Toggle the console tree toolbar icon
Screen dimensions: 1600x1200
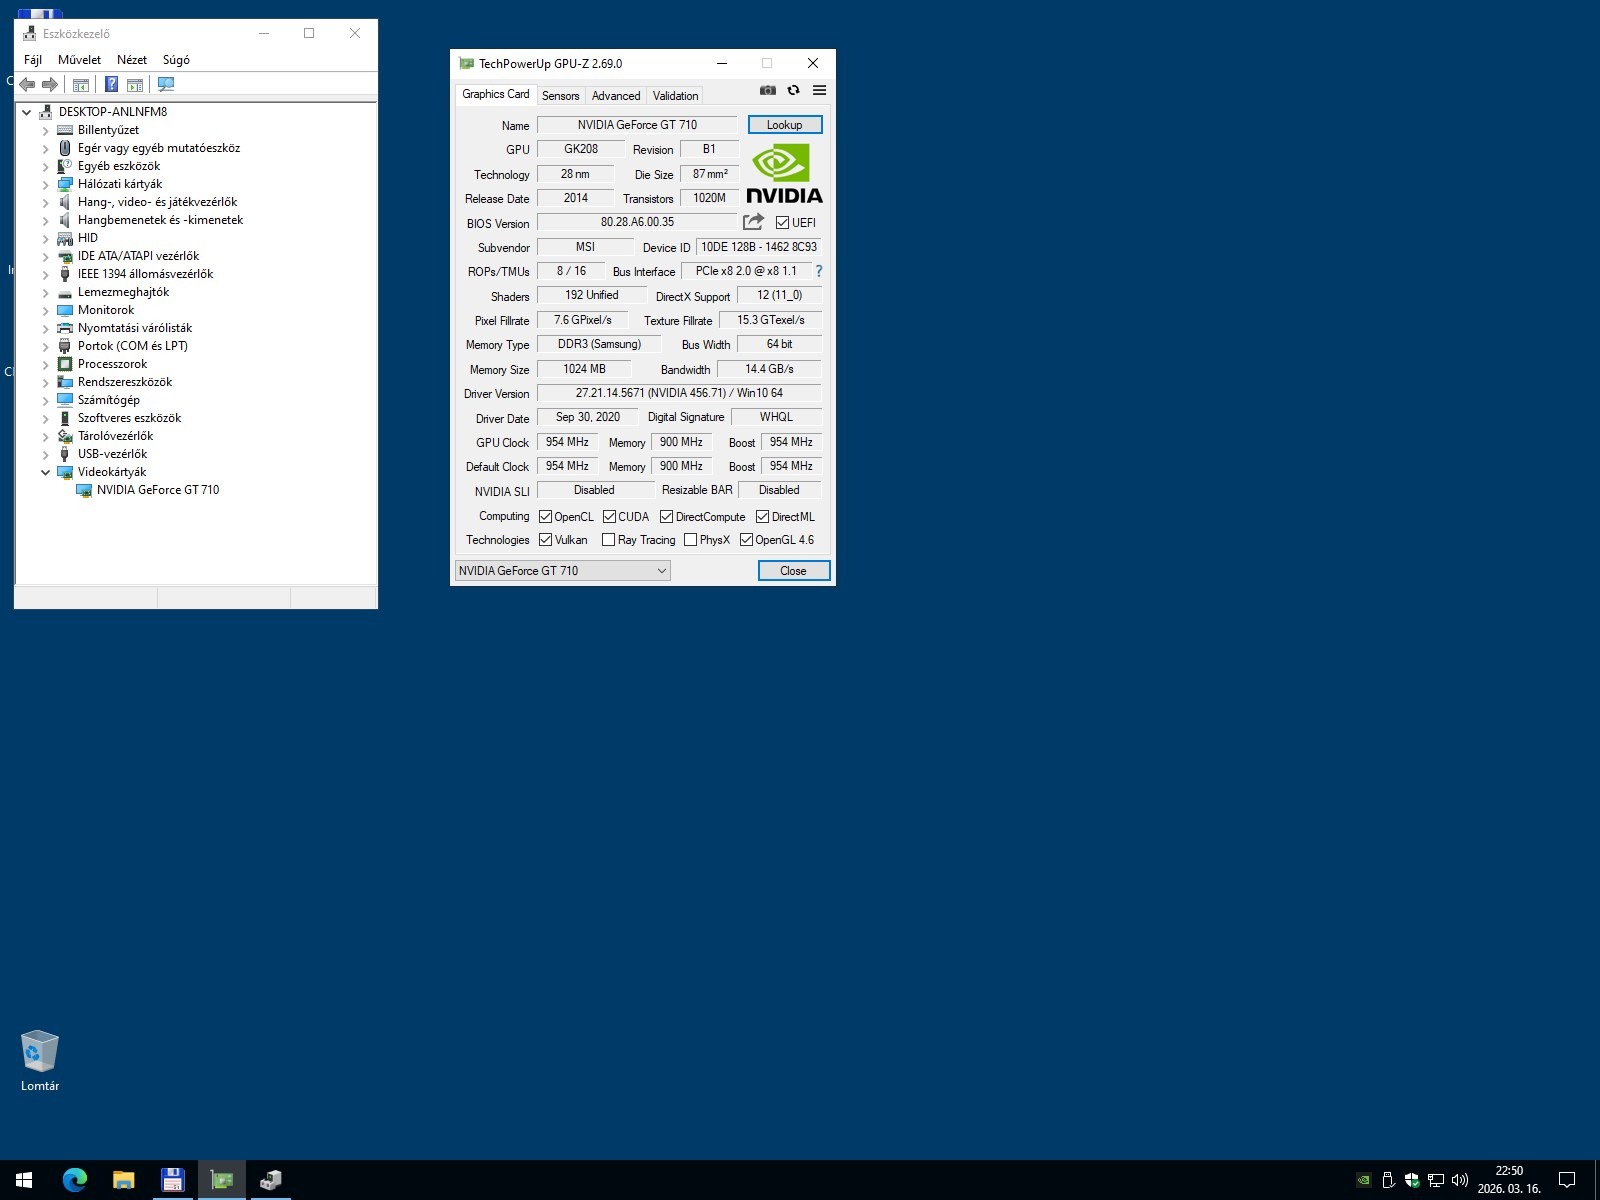(81, 85)
